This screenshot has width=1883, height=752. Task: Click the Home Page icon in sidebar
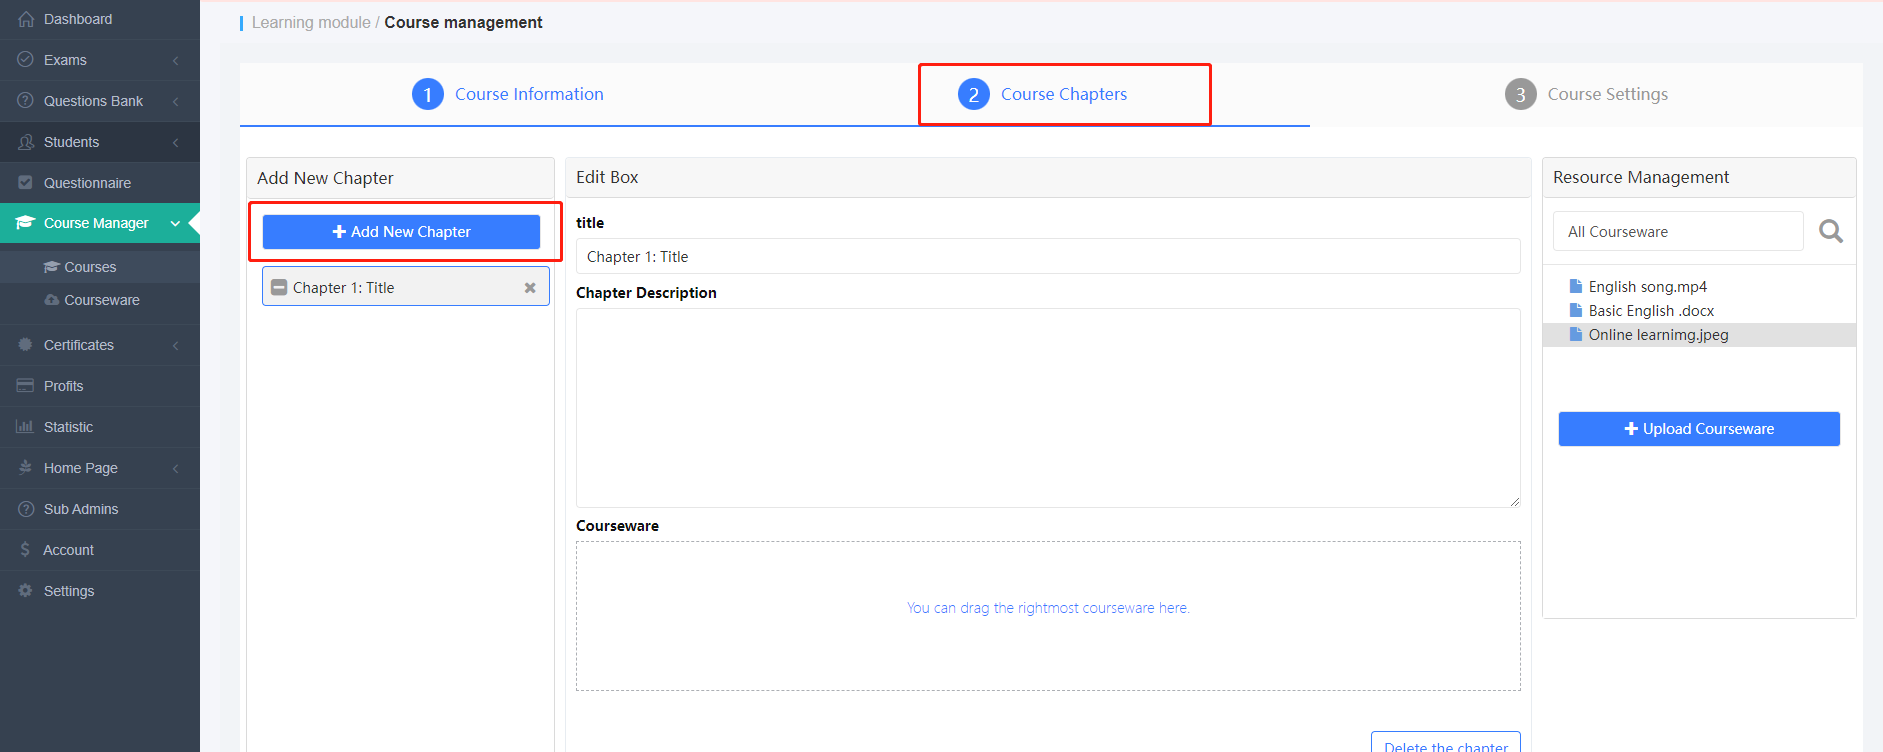26,468
